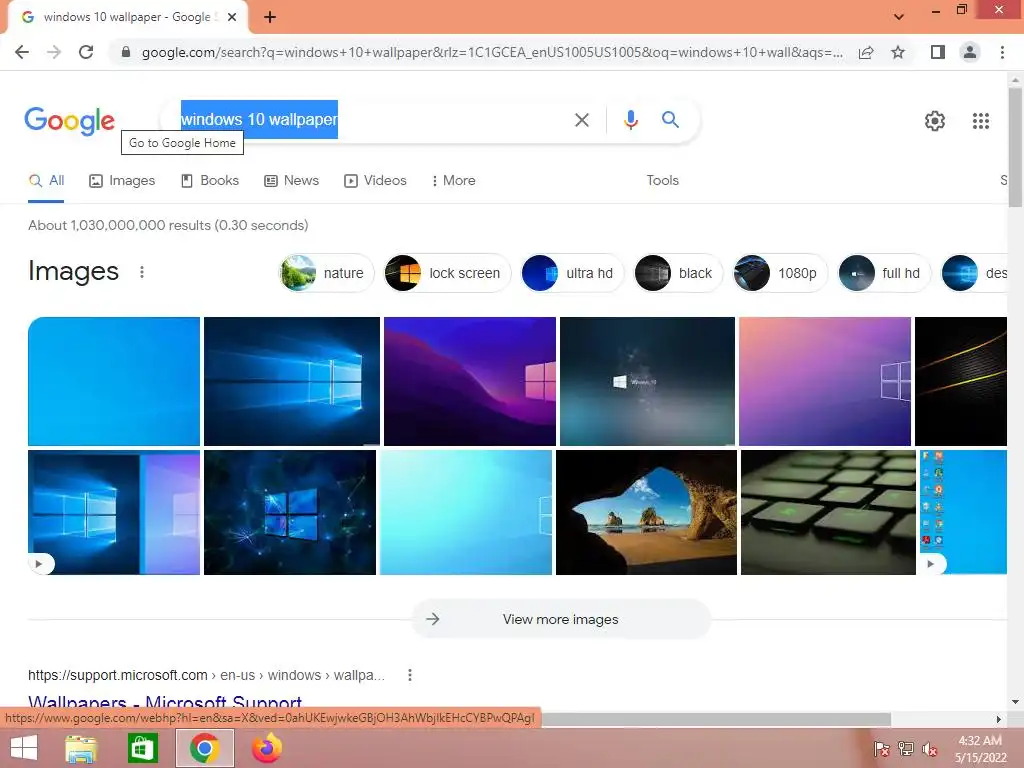This screenshot has height=768, width=1024.
Task: Click the Google logo
Action: pos(69,121)
